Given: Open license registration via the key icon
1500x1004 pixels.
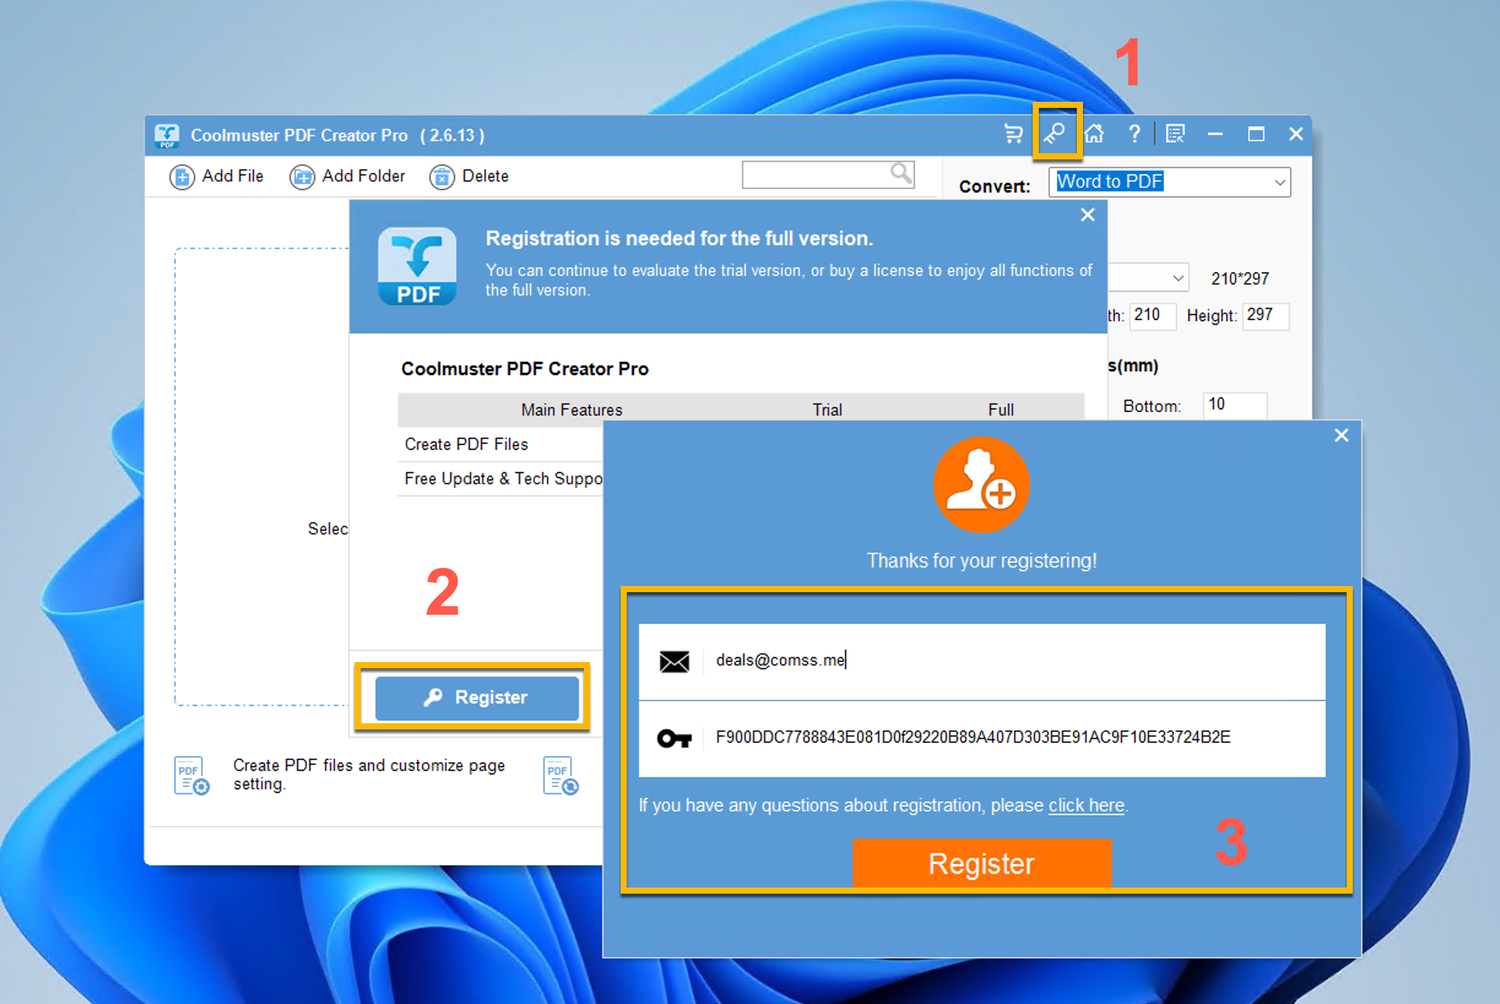Looking at the screenshot, I should [1056, 133].
